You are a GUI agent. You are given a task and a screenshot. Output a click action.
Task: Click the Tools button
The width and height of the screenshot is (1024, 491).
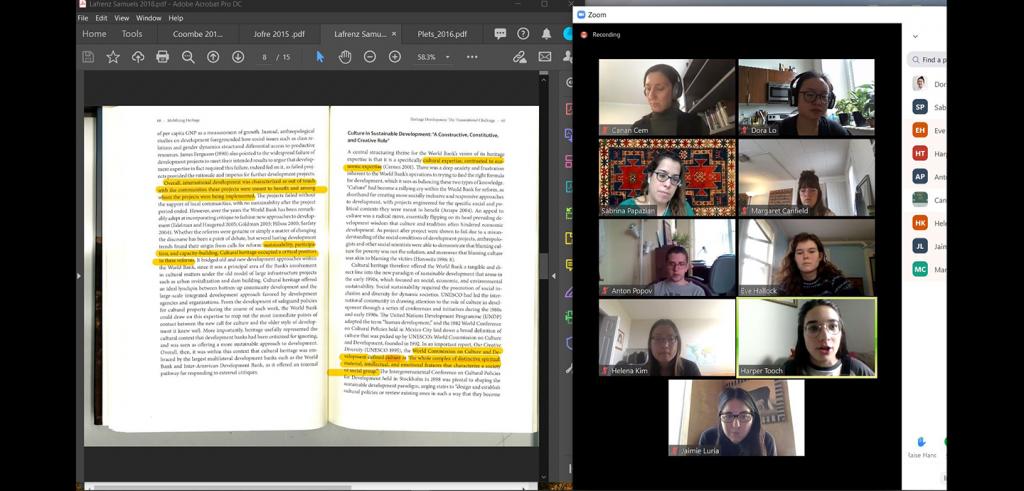[x=132, y=34]
